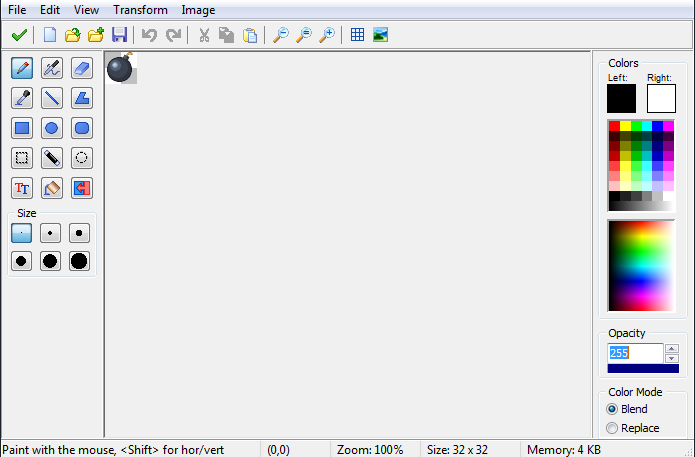Image resolution: width=695 pixels, height=457 pixels.
Task: Increase opacity with the up arrow
Action: click(x=672, y=348)
